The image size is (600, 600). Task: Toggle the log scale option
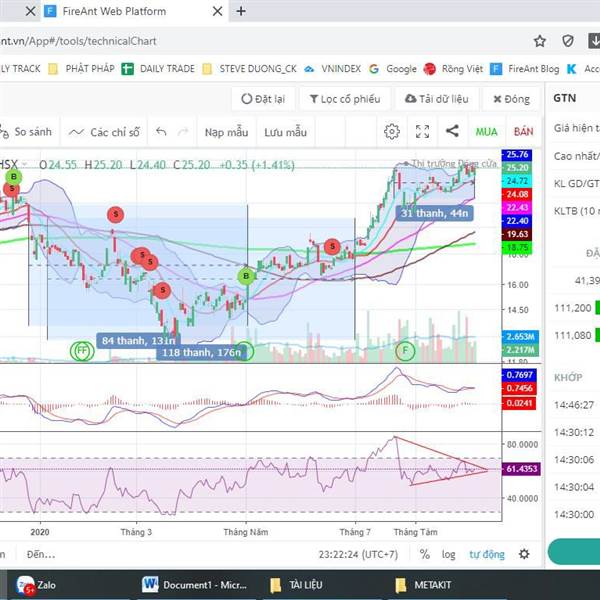coord(449,554)
